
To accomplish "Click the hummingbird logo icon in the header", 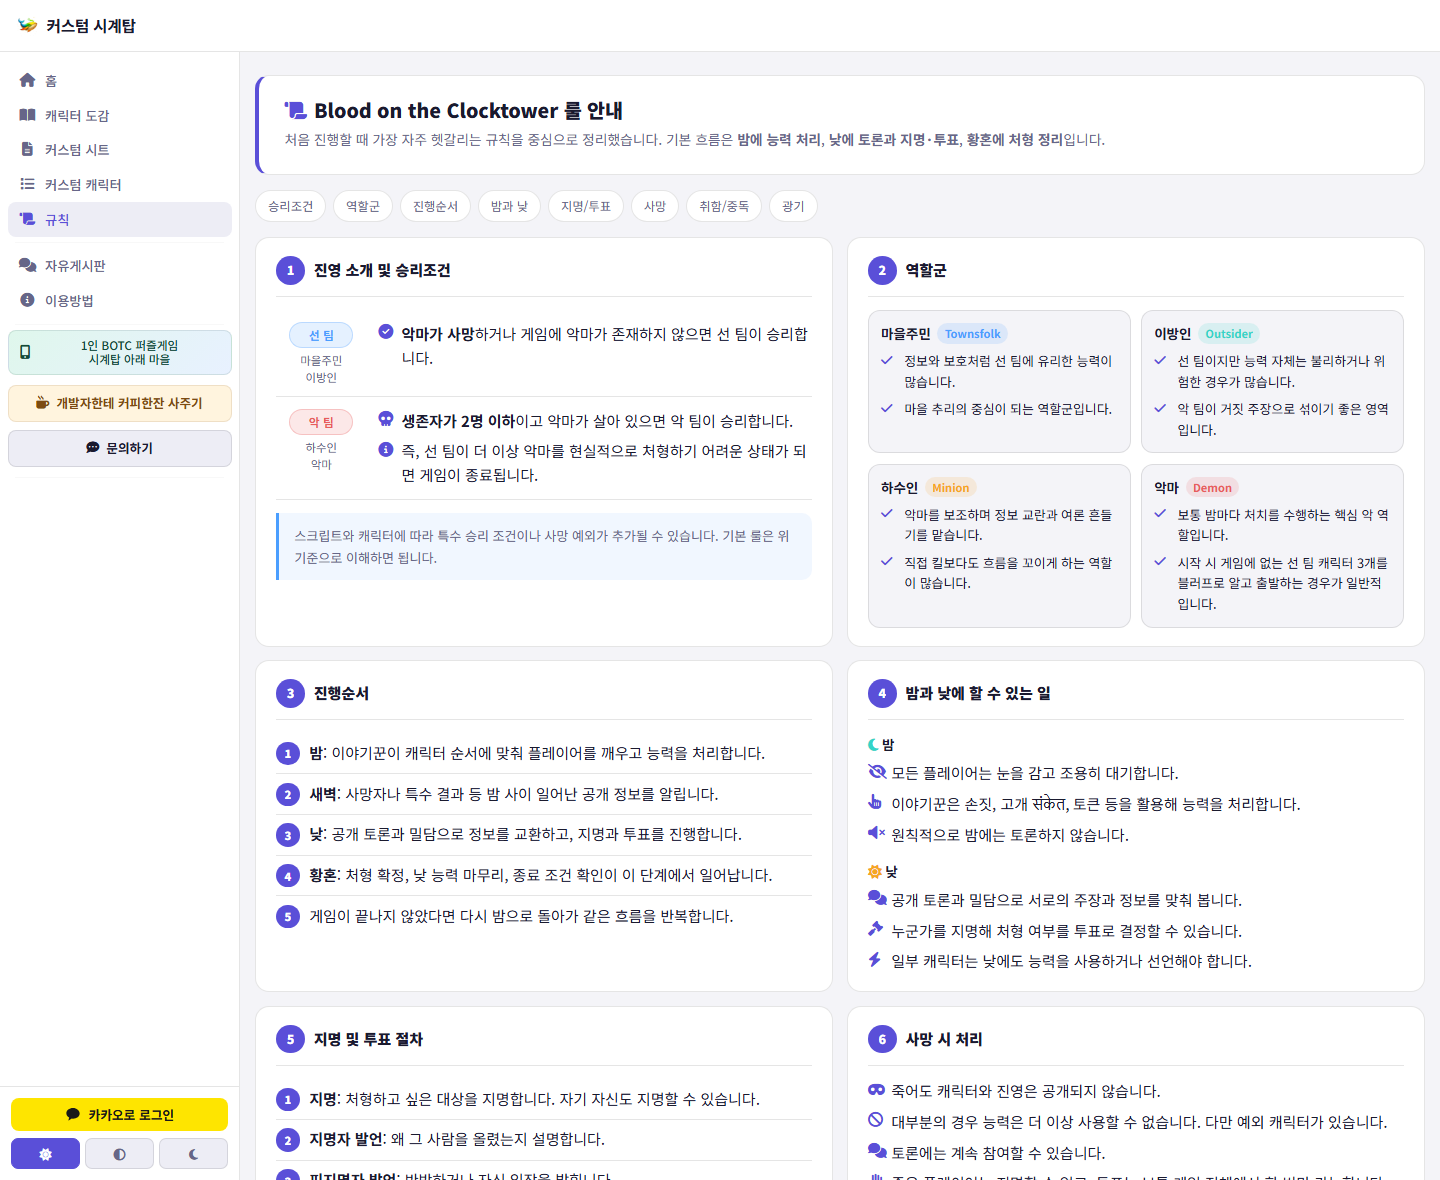I will pos(27,25).
